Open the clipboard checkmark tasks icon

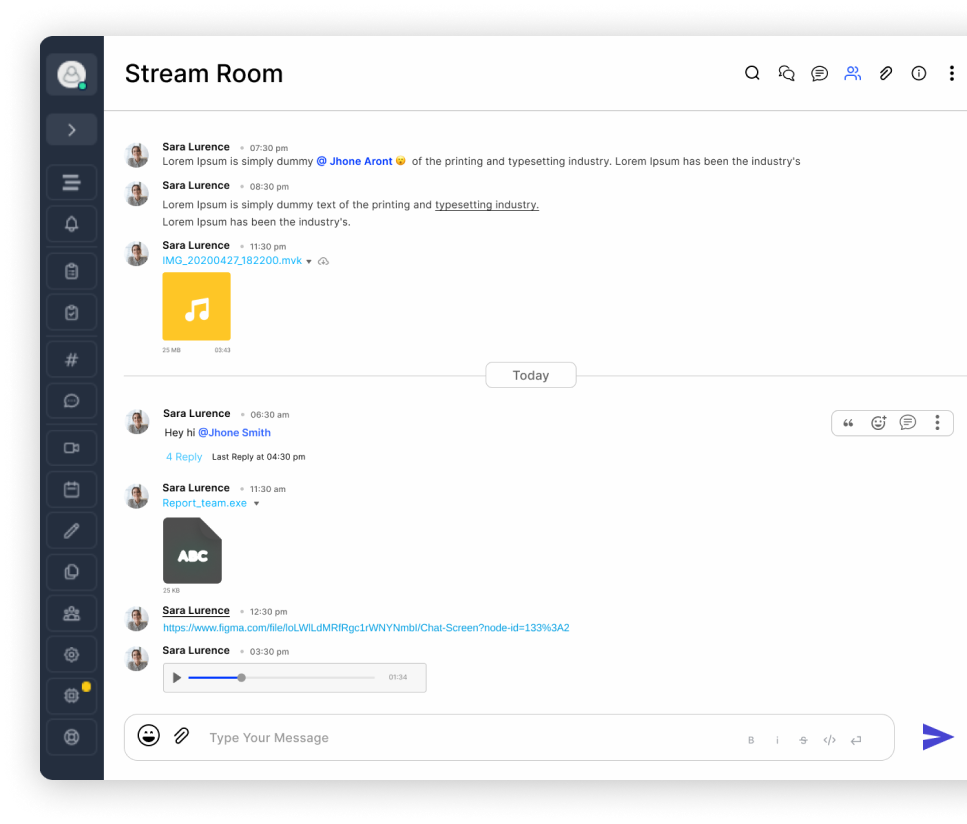coord(72,313)
